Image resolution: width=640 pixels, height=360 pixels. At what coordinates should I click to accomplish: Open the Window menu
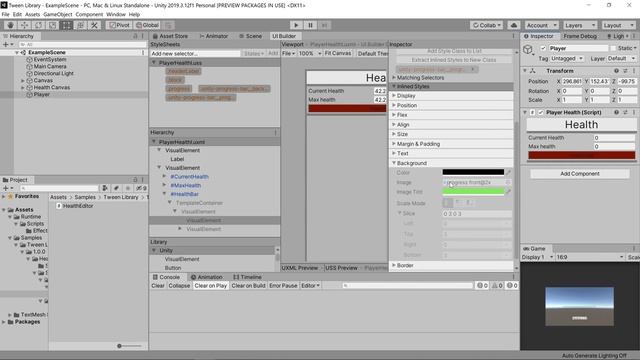(x=116, y=14)
